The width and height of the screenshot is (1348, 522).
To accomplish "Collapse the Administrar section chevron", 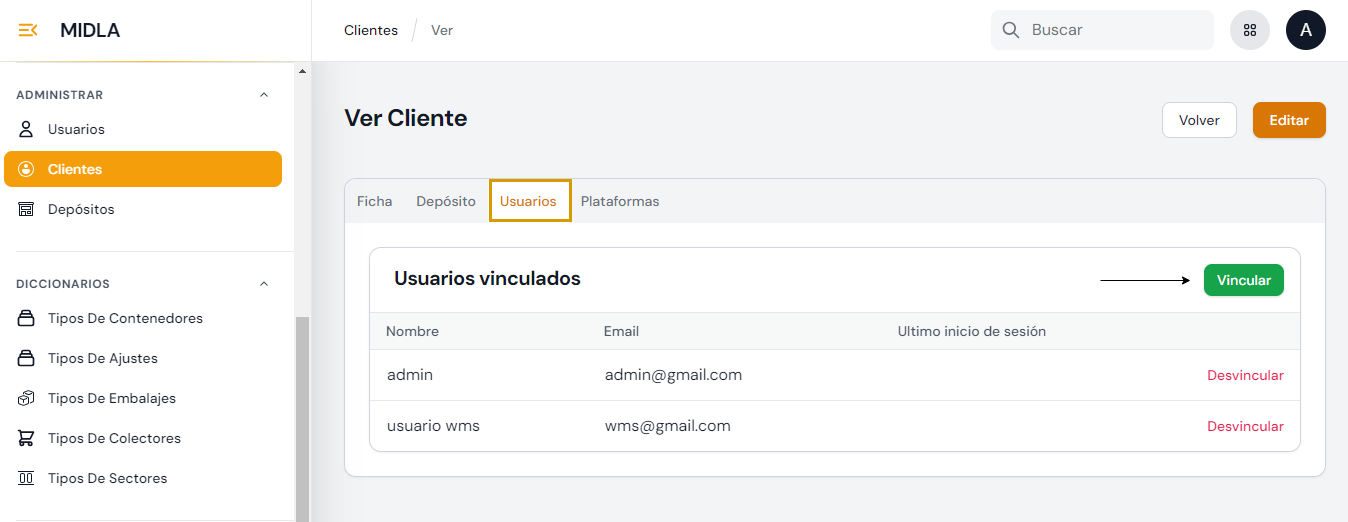I will click(x=264, y=95).
